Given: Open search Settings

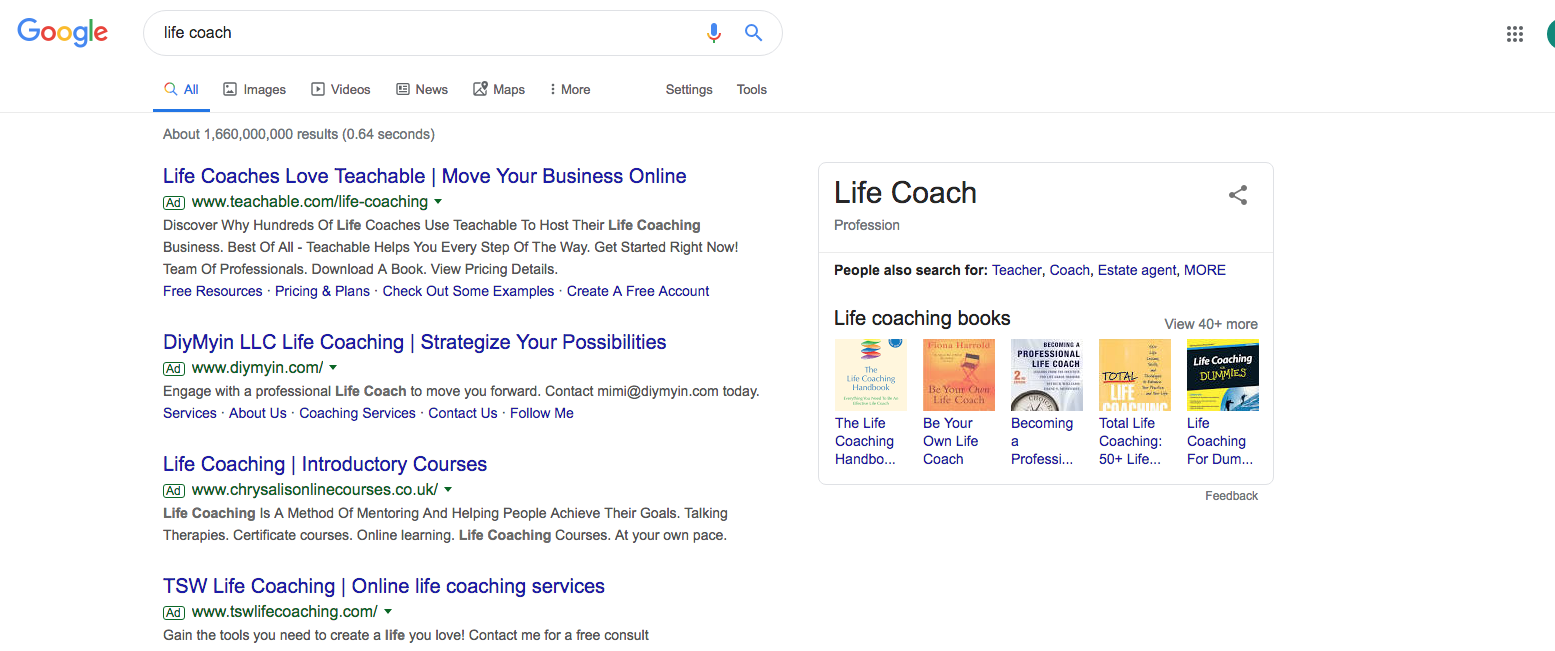Looking at the screenshot, I should [x=689, y=89].
